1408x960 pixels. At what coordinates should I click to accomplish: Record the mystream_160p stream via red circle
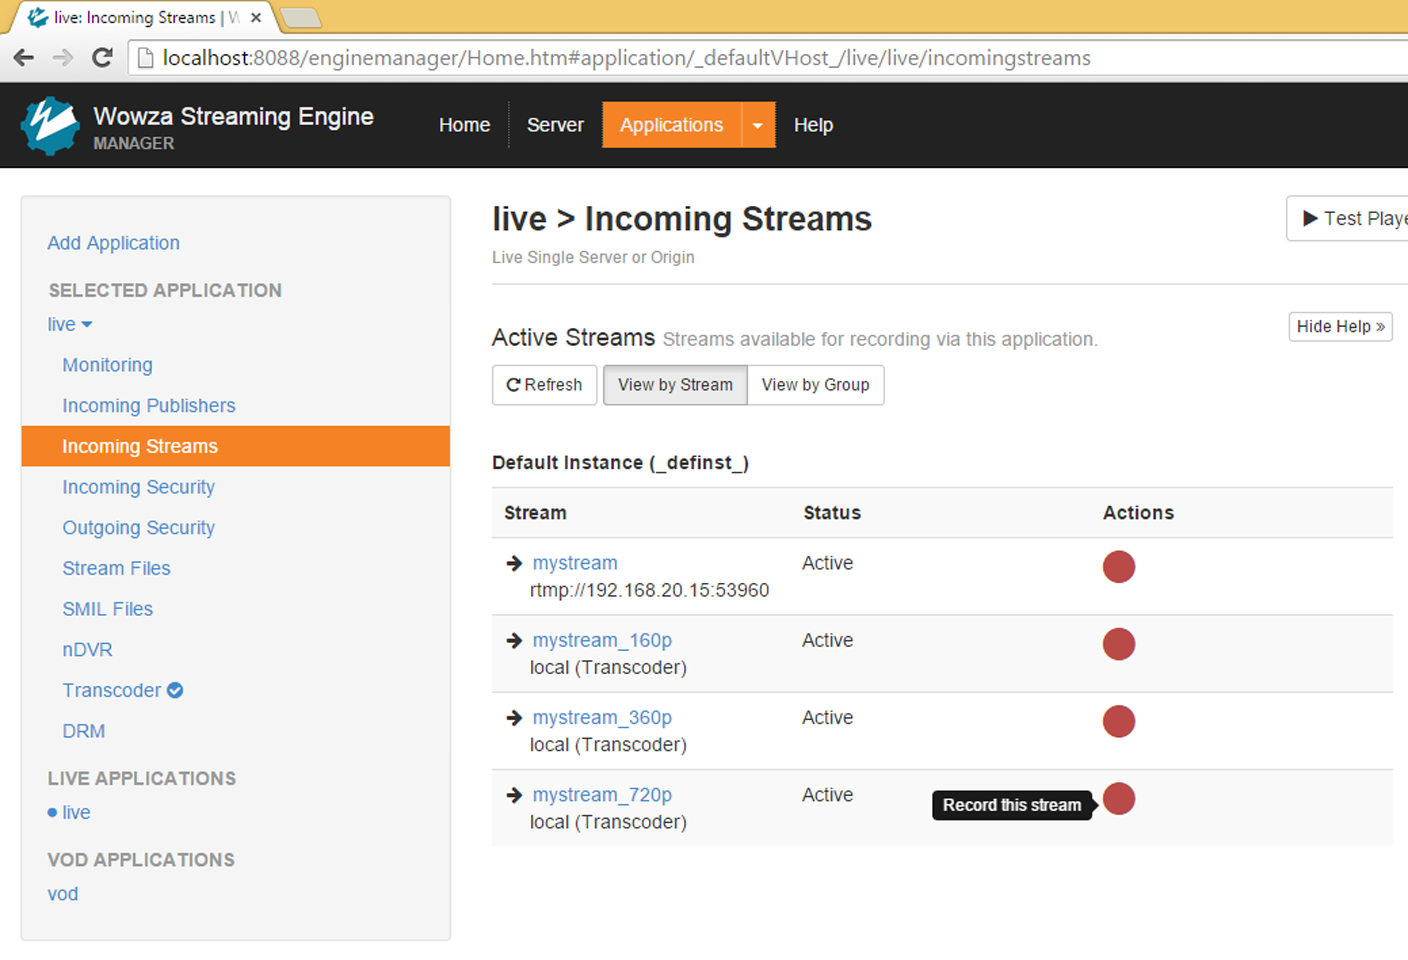[x=1118, y=644]
